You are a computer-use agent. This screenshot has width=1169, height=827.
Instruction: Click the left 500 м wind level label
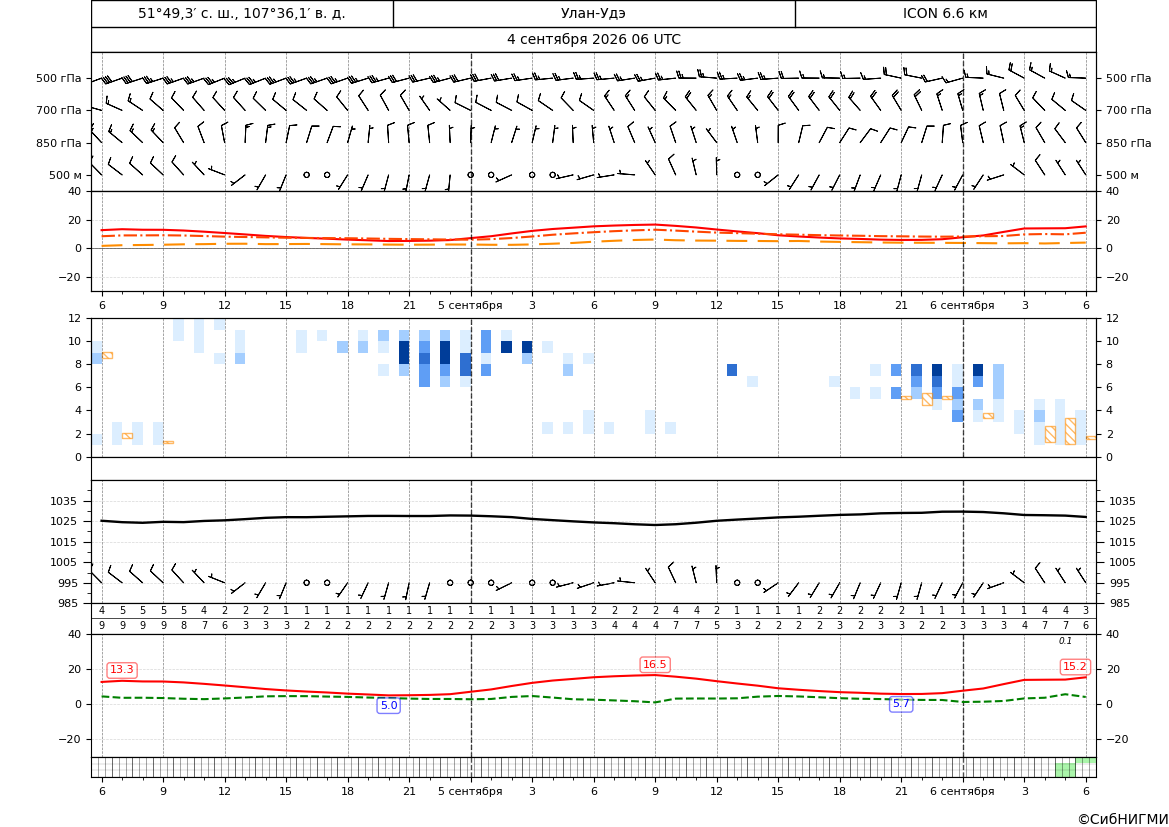[66, 175]
